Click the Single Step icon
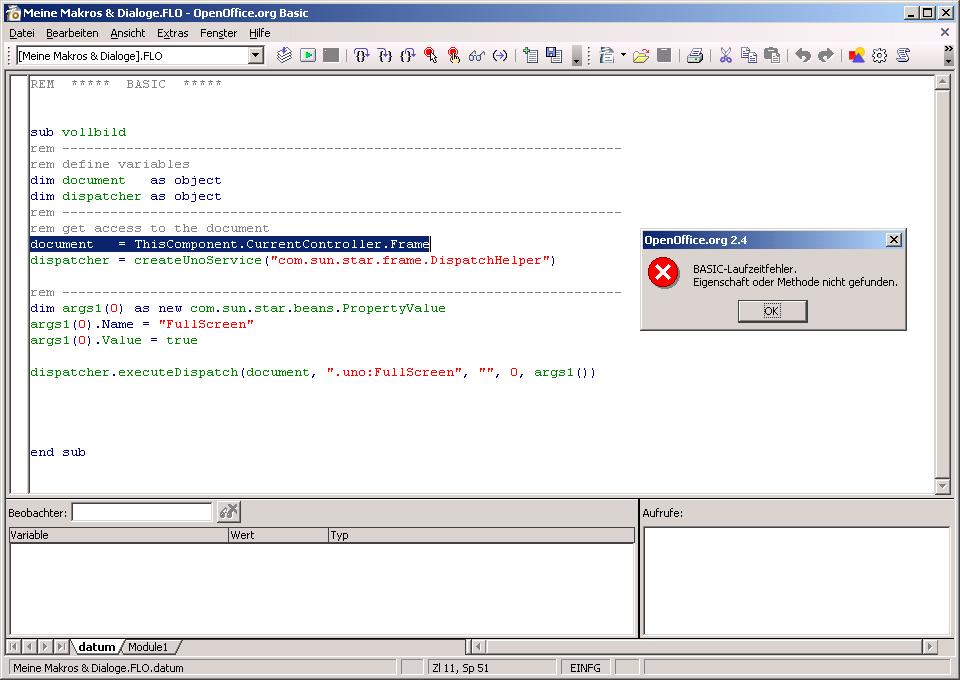 coord(385,56)
